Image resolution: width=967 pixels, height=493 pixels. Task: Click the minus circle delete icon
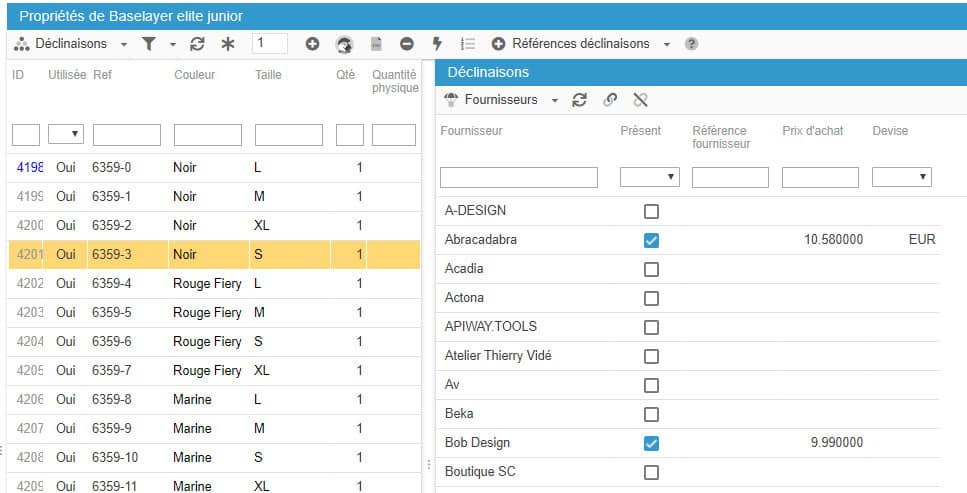(406, 44)
